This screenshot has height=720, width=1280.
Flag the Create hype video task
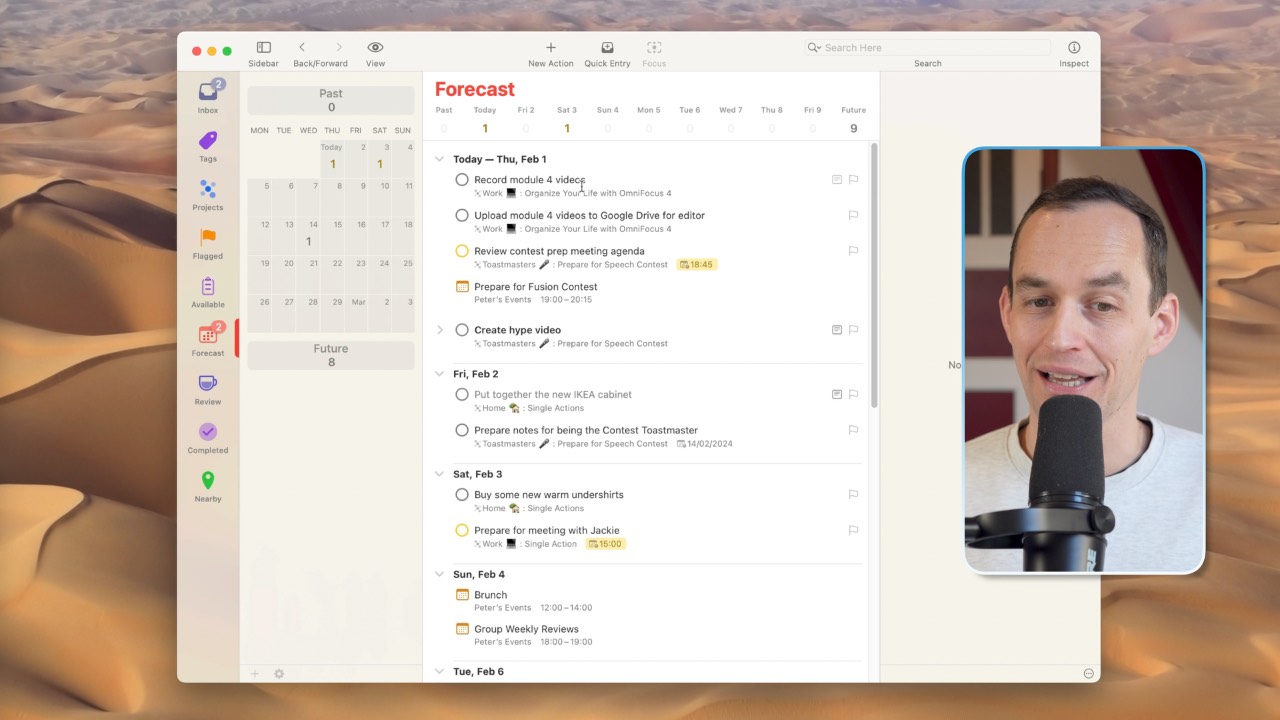point(853,330)
